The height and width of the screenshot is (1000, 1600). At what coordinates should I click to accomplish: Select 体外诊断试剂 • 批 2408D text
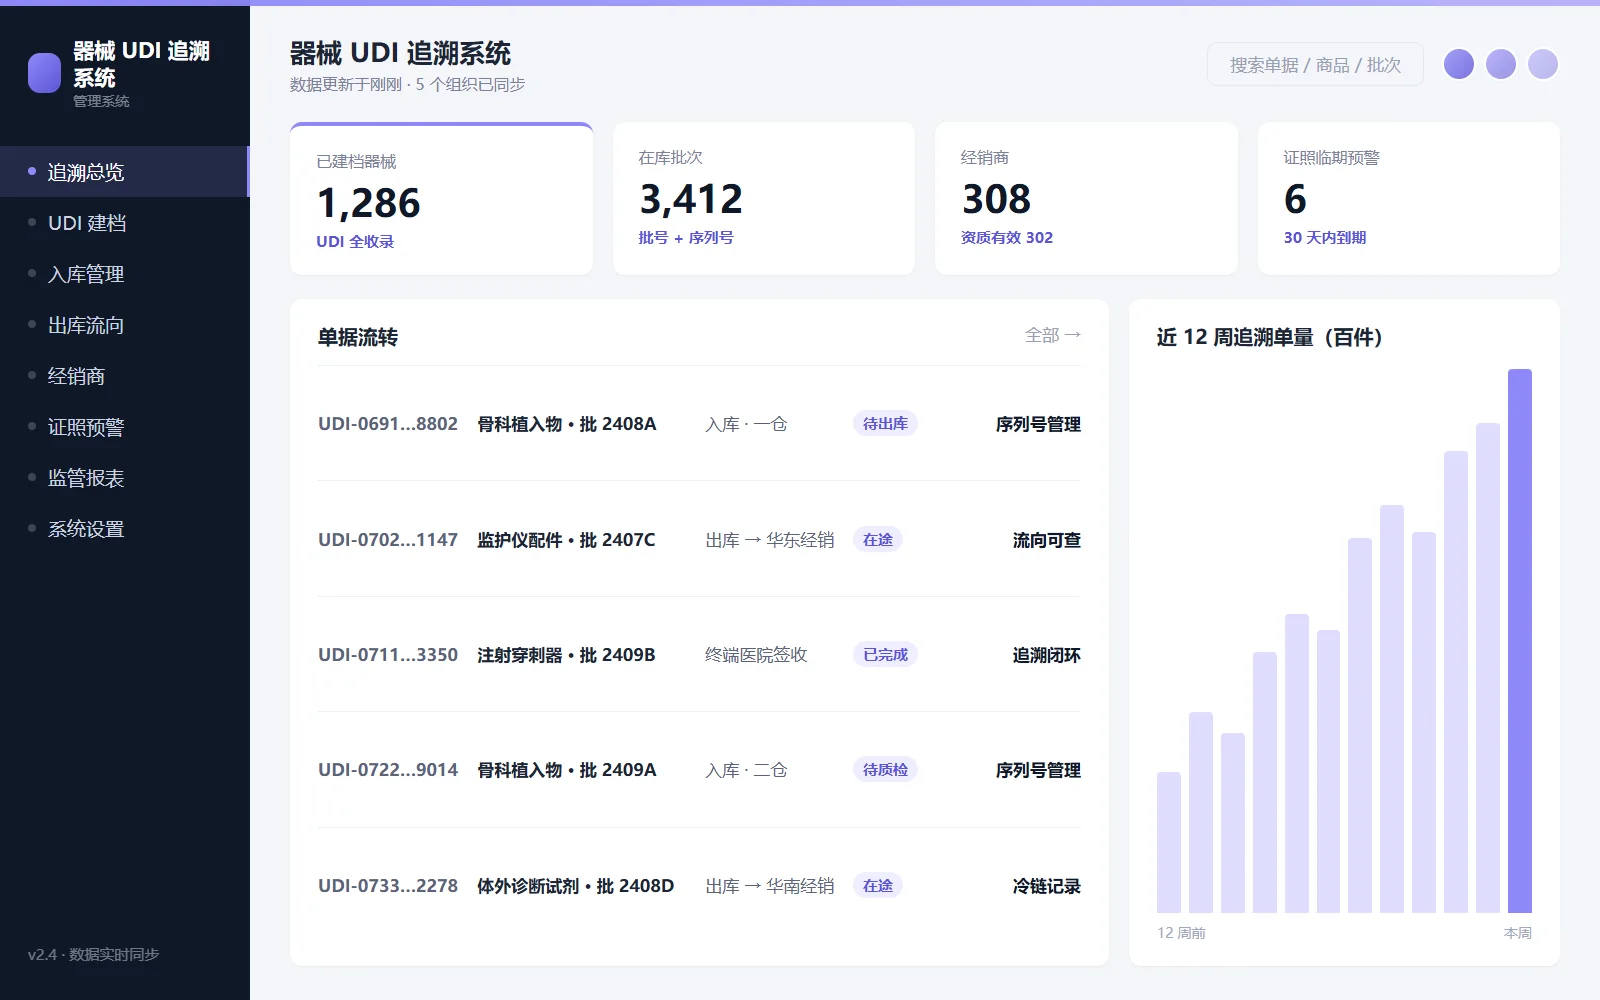575,886
